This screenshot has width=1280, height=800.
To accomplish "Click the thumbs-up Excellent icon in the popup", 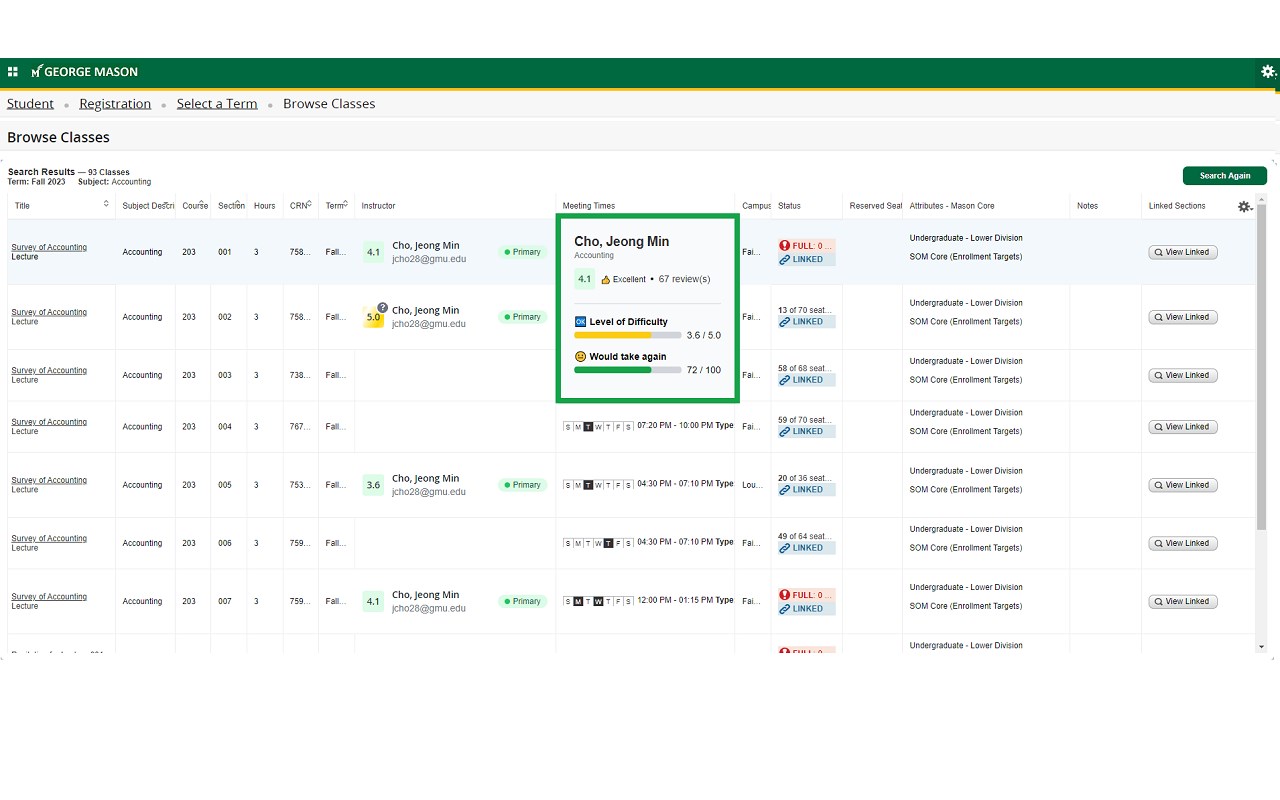I will pos(605,280).
